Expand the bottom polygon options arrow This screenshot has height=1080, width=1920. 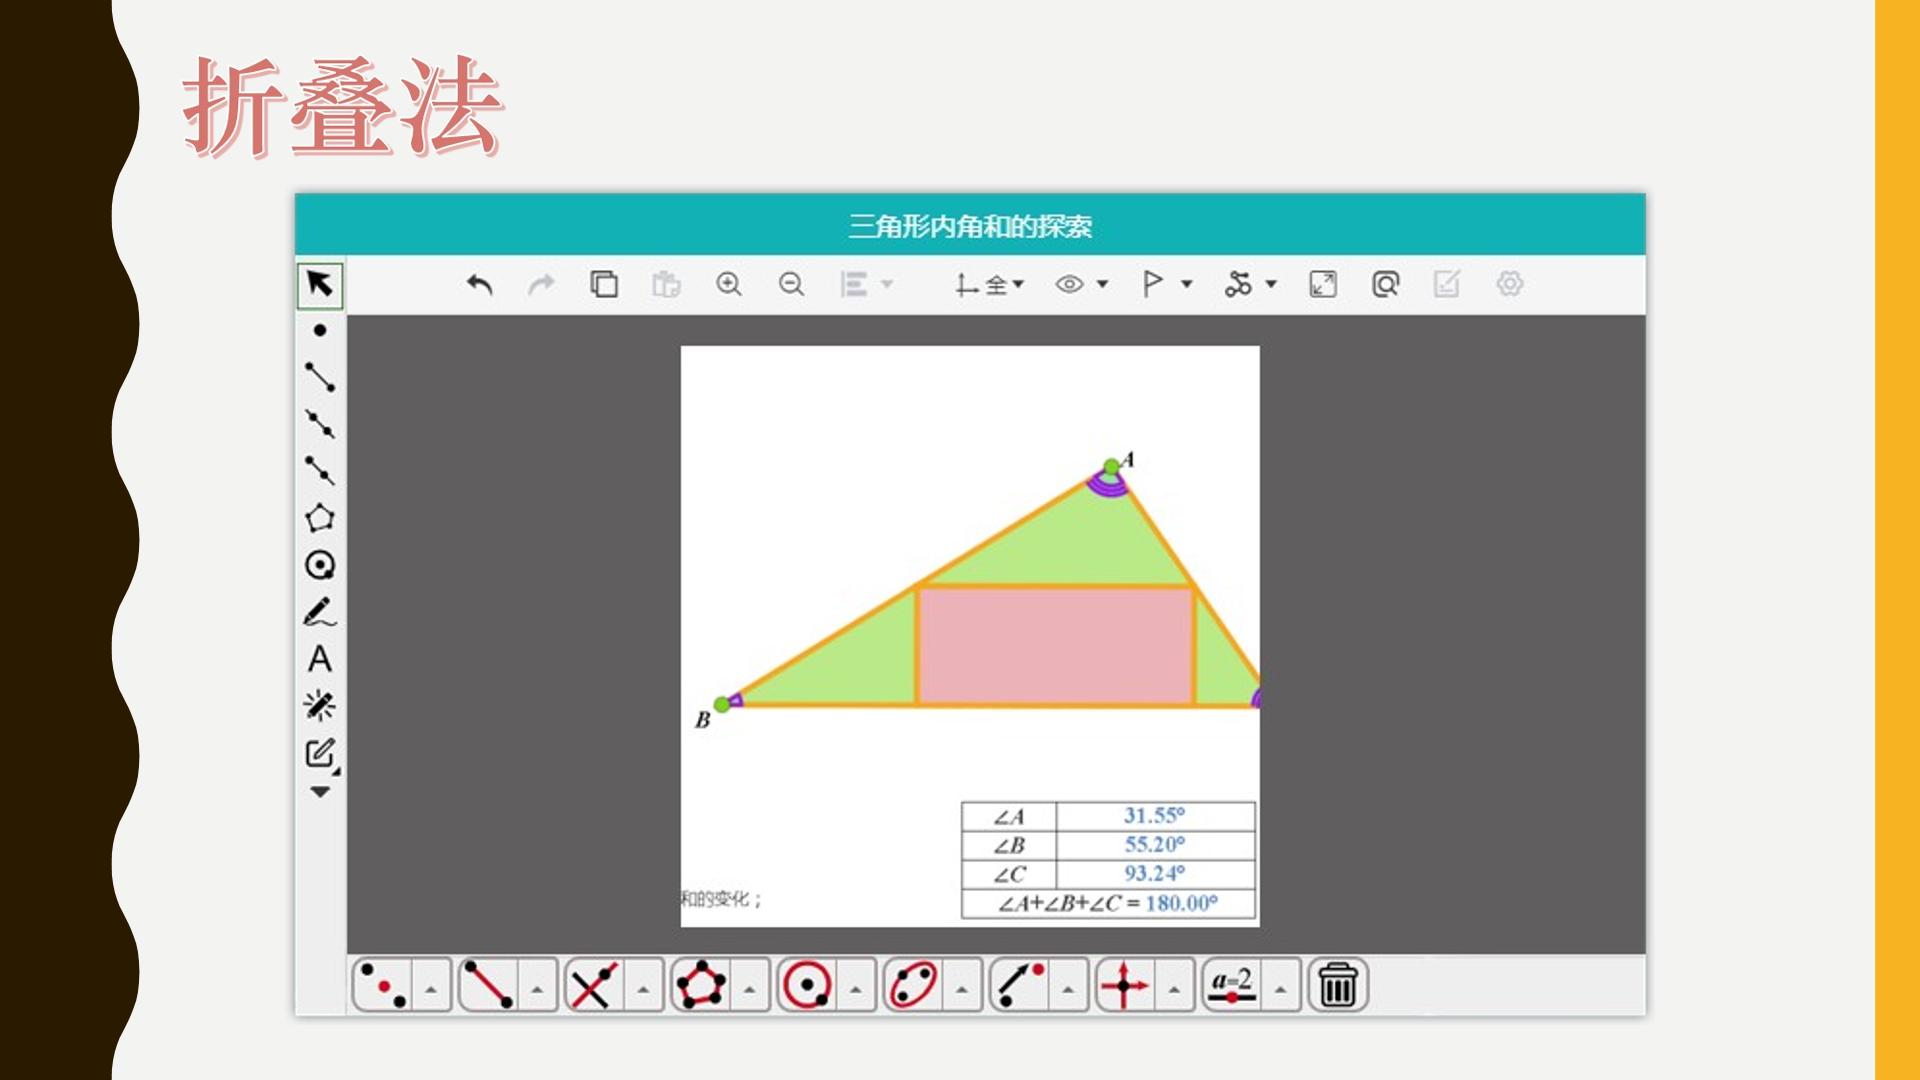[749, 989]
